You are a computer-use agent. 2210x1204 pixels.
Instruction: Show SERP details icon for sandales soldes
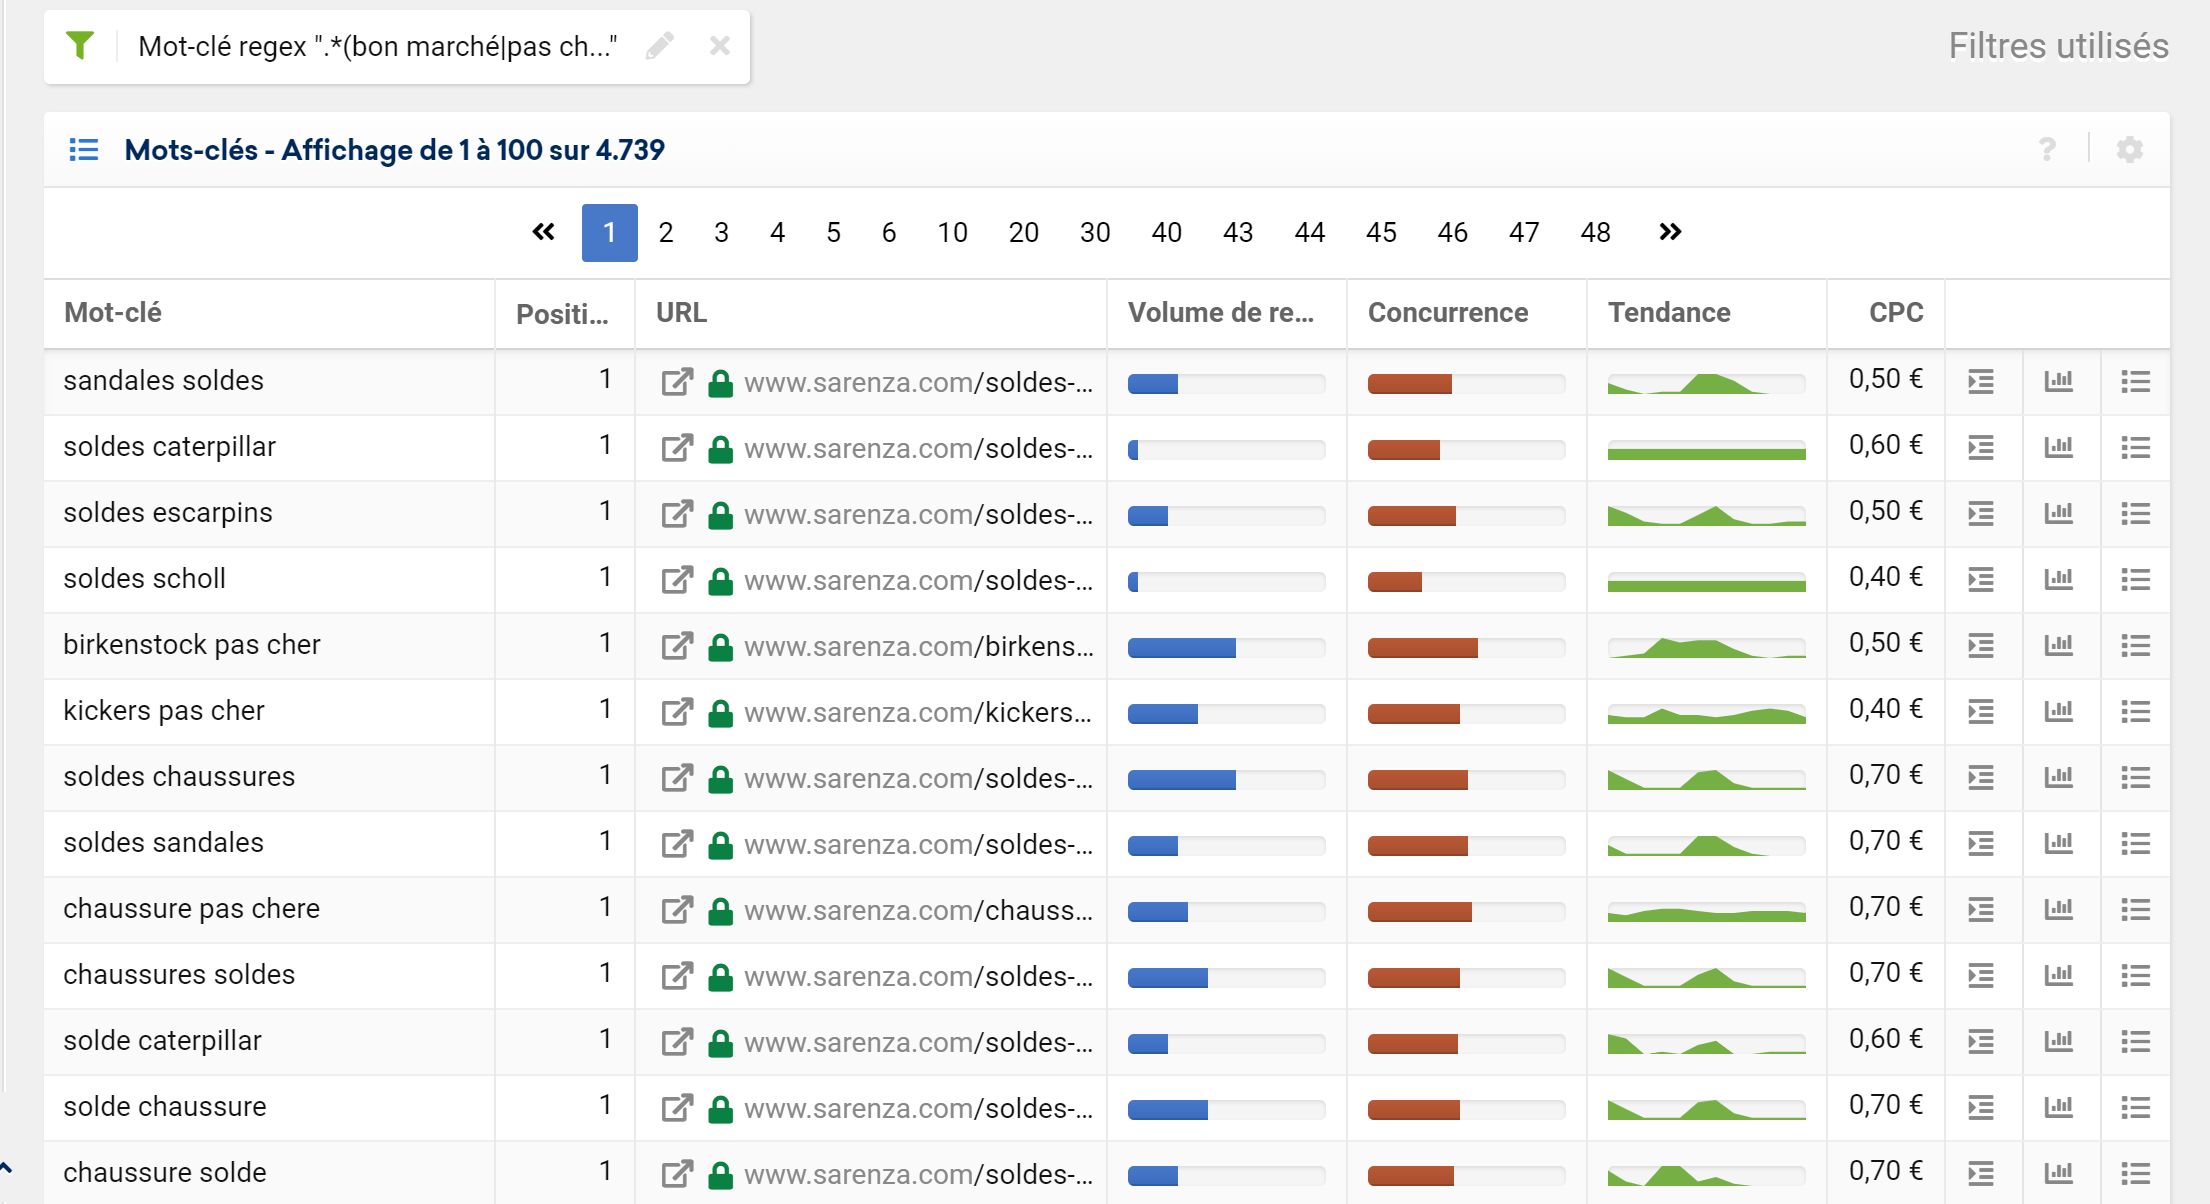click(1981, 382)
